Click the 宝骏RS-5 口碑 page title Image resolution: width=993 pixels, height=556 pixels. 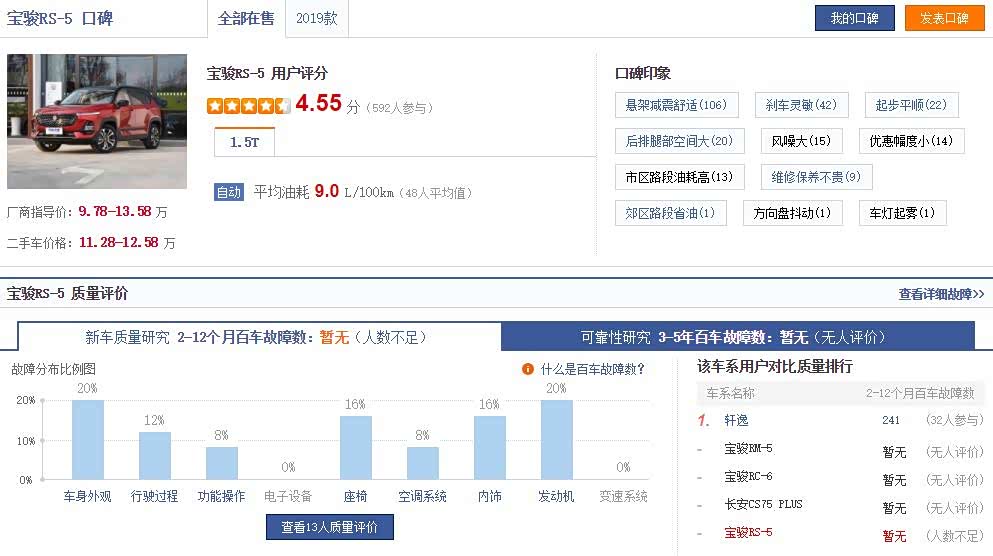60,18
